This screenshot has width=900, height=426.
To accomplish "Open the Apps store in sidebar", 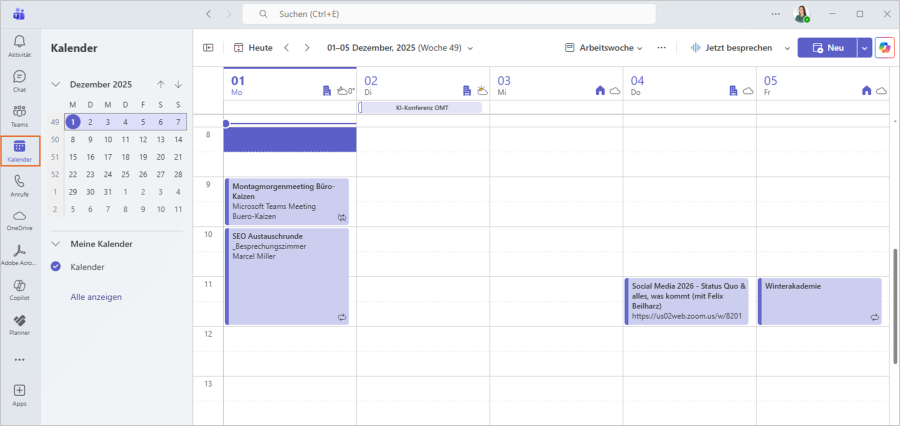I will click(20, 395).
